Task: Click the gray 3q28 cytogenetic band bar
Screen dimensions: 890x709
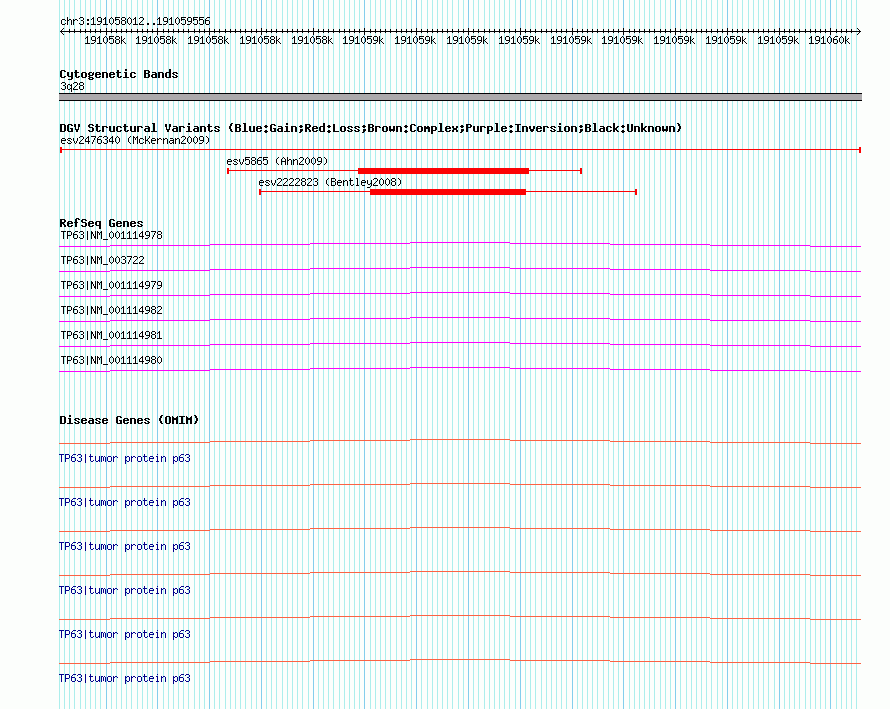Action: pyautogui.click(x=460, y=97)
